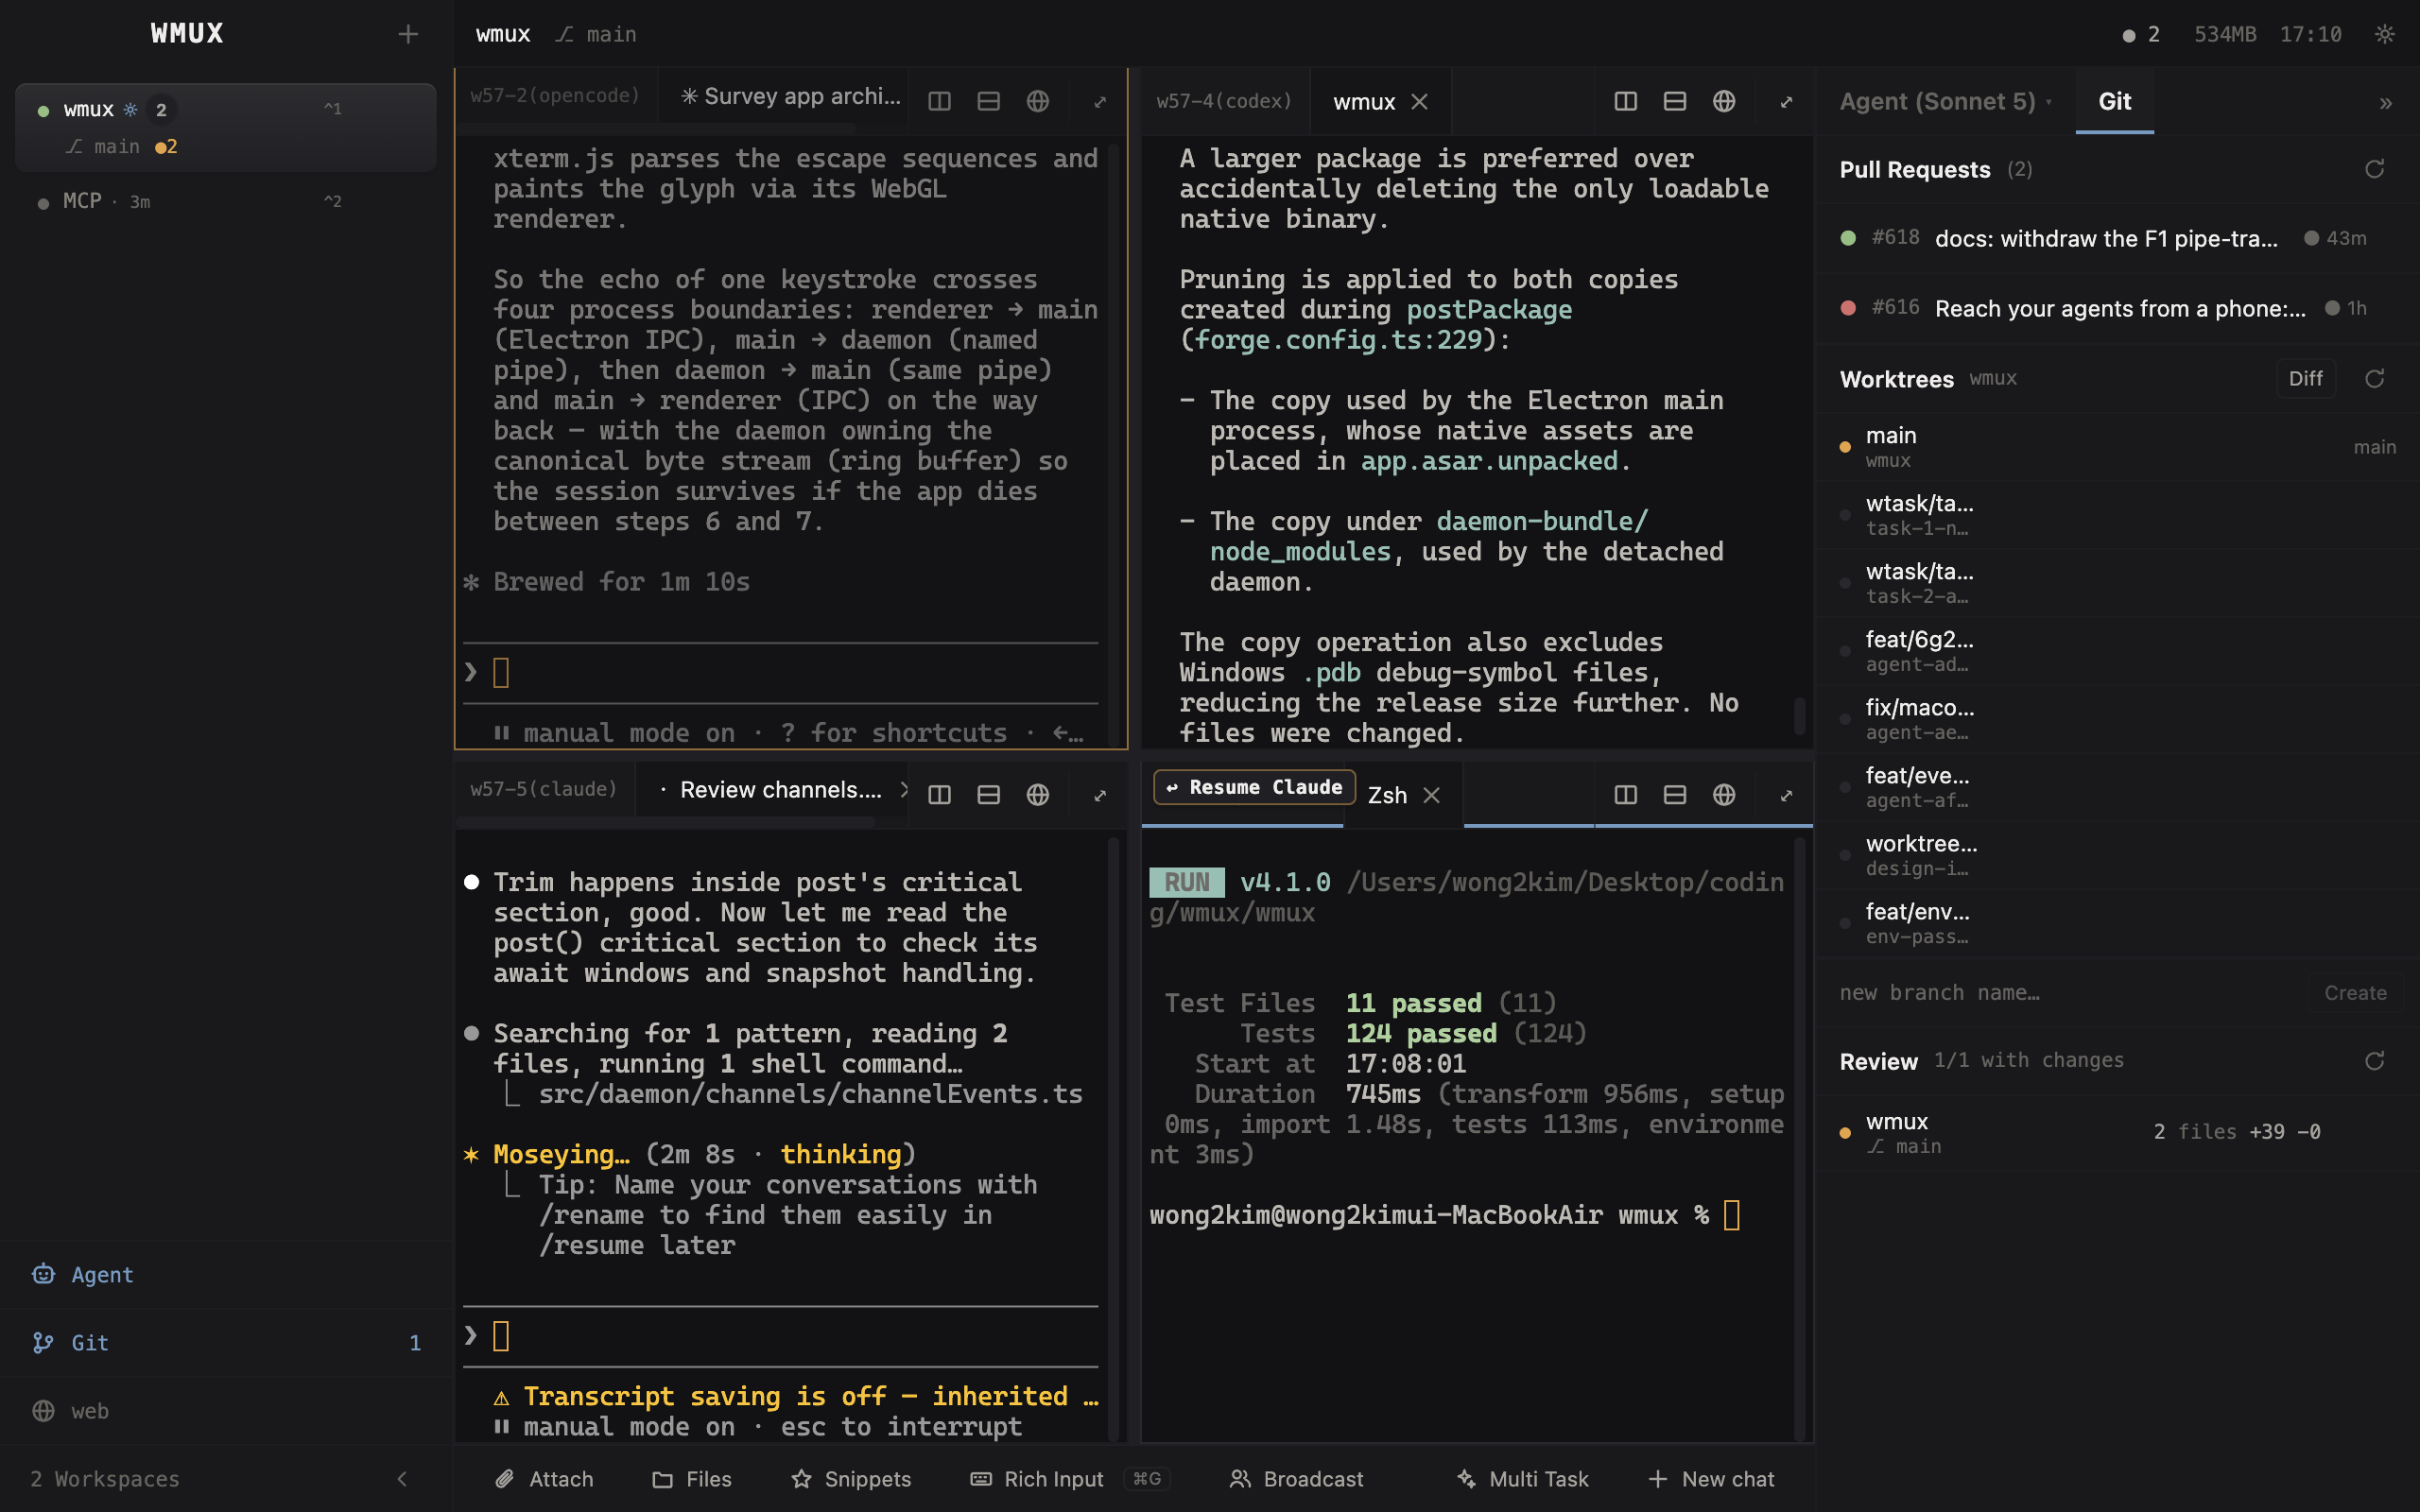Select the fix/maco... worktree
2420x1512 pixels.
tap(2118, 719)
